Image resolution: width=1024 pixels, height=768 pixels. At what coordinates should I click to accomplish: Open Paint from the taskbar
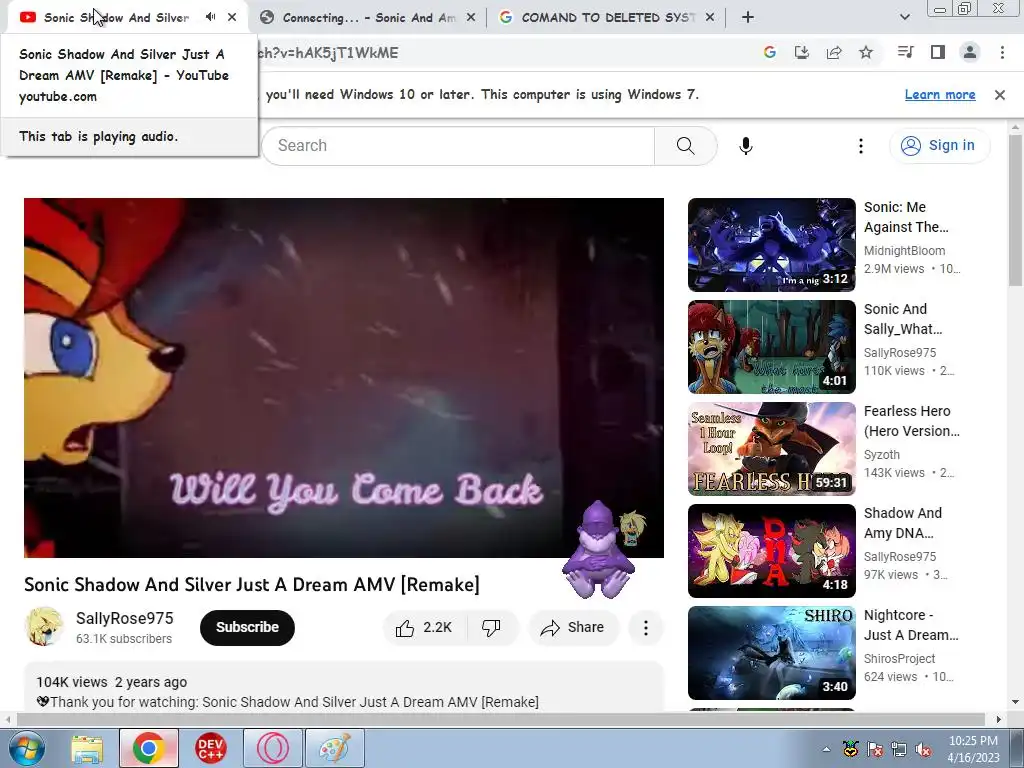point(335,748)
